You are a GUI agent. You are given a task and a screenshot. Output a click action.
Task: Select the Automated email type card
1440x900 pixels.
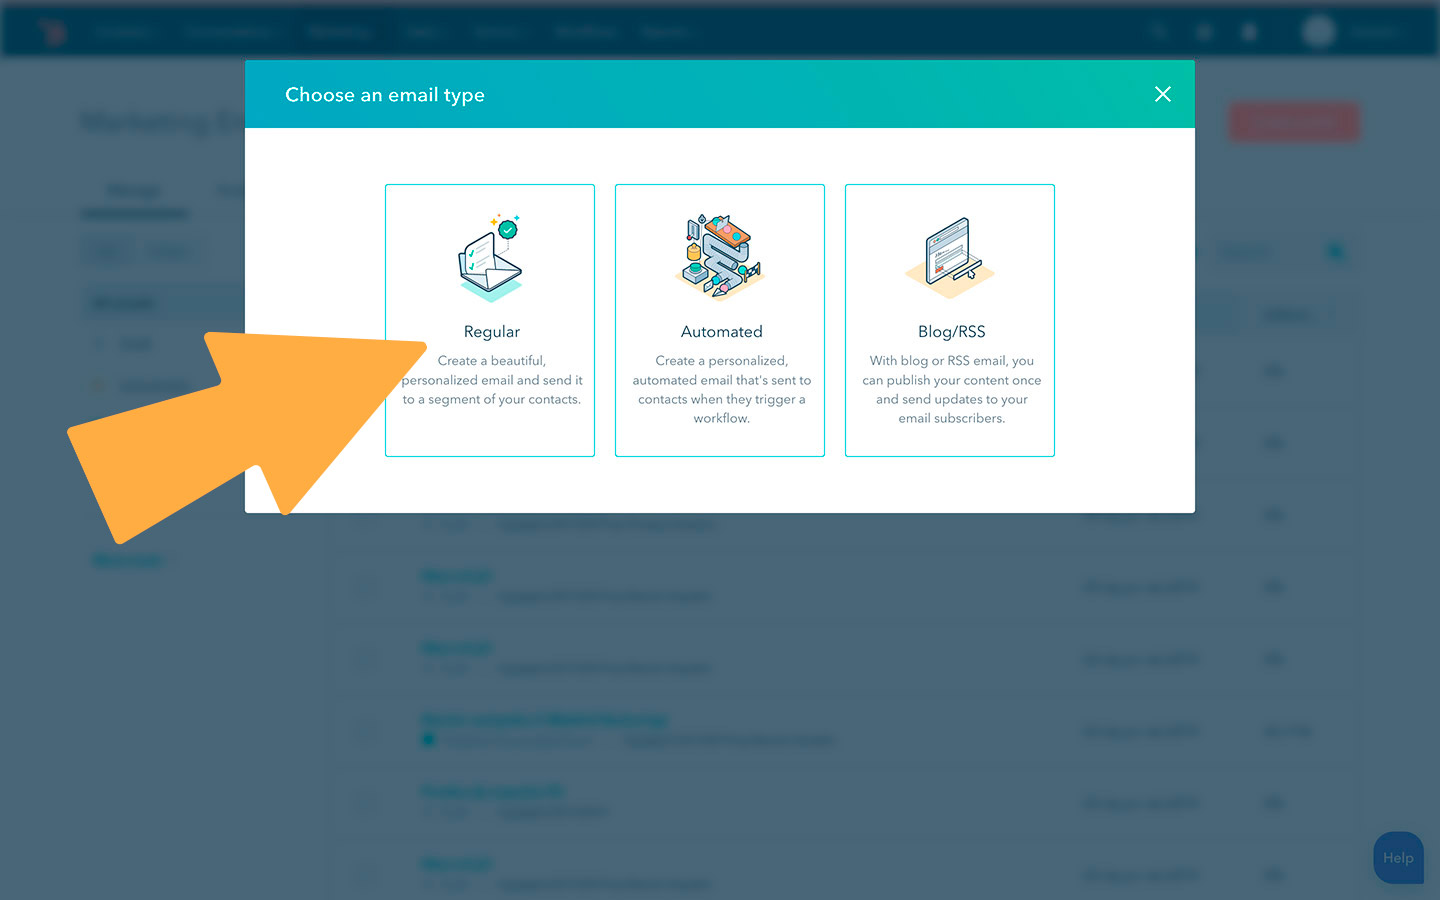pos(720,320)
